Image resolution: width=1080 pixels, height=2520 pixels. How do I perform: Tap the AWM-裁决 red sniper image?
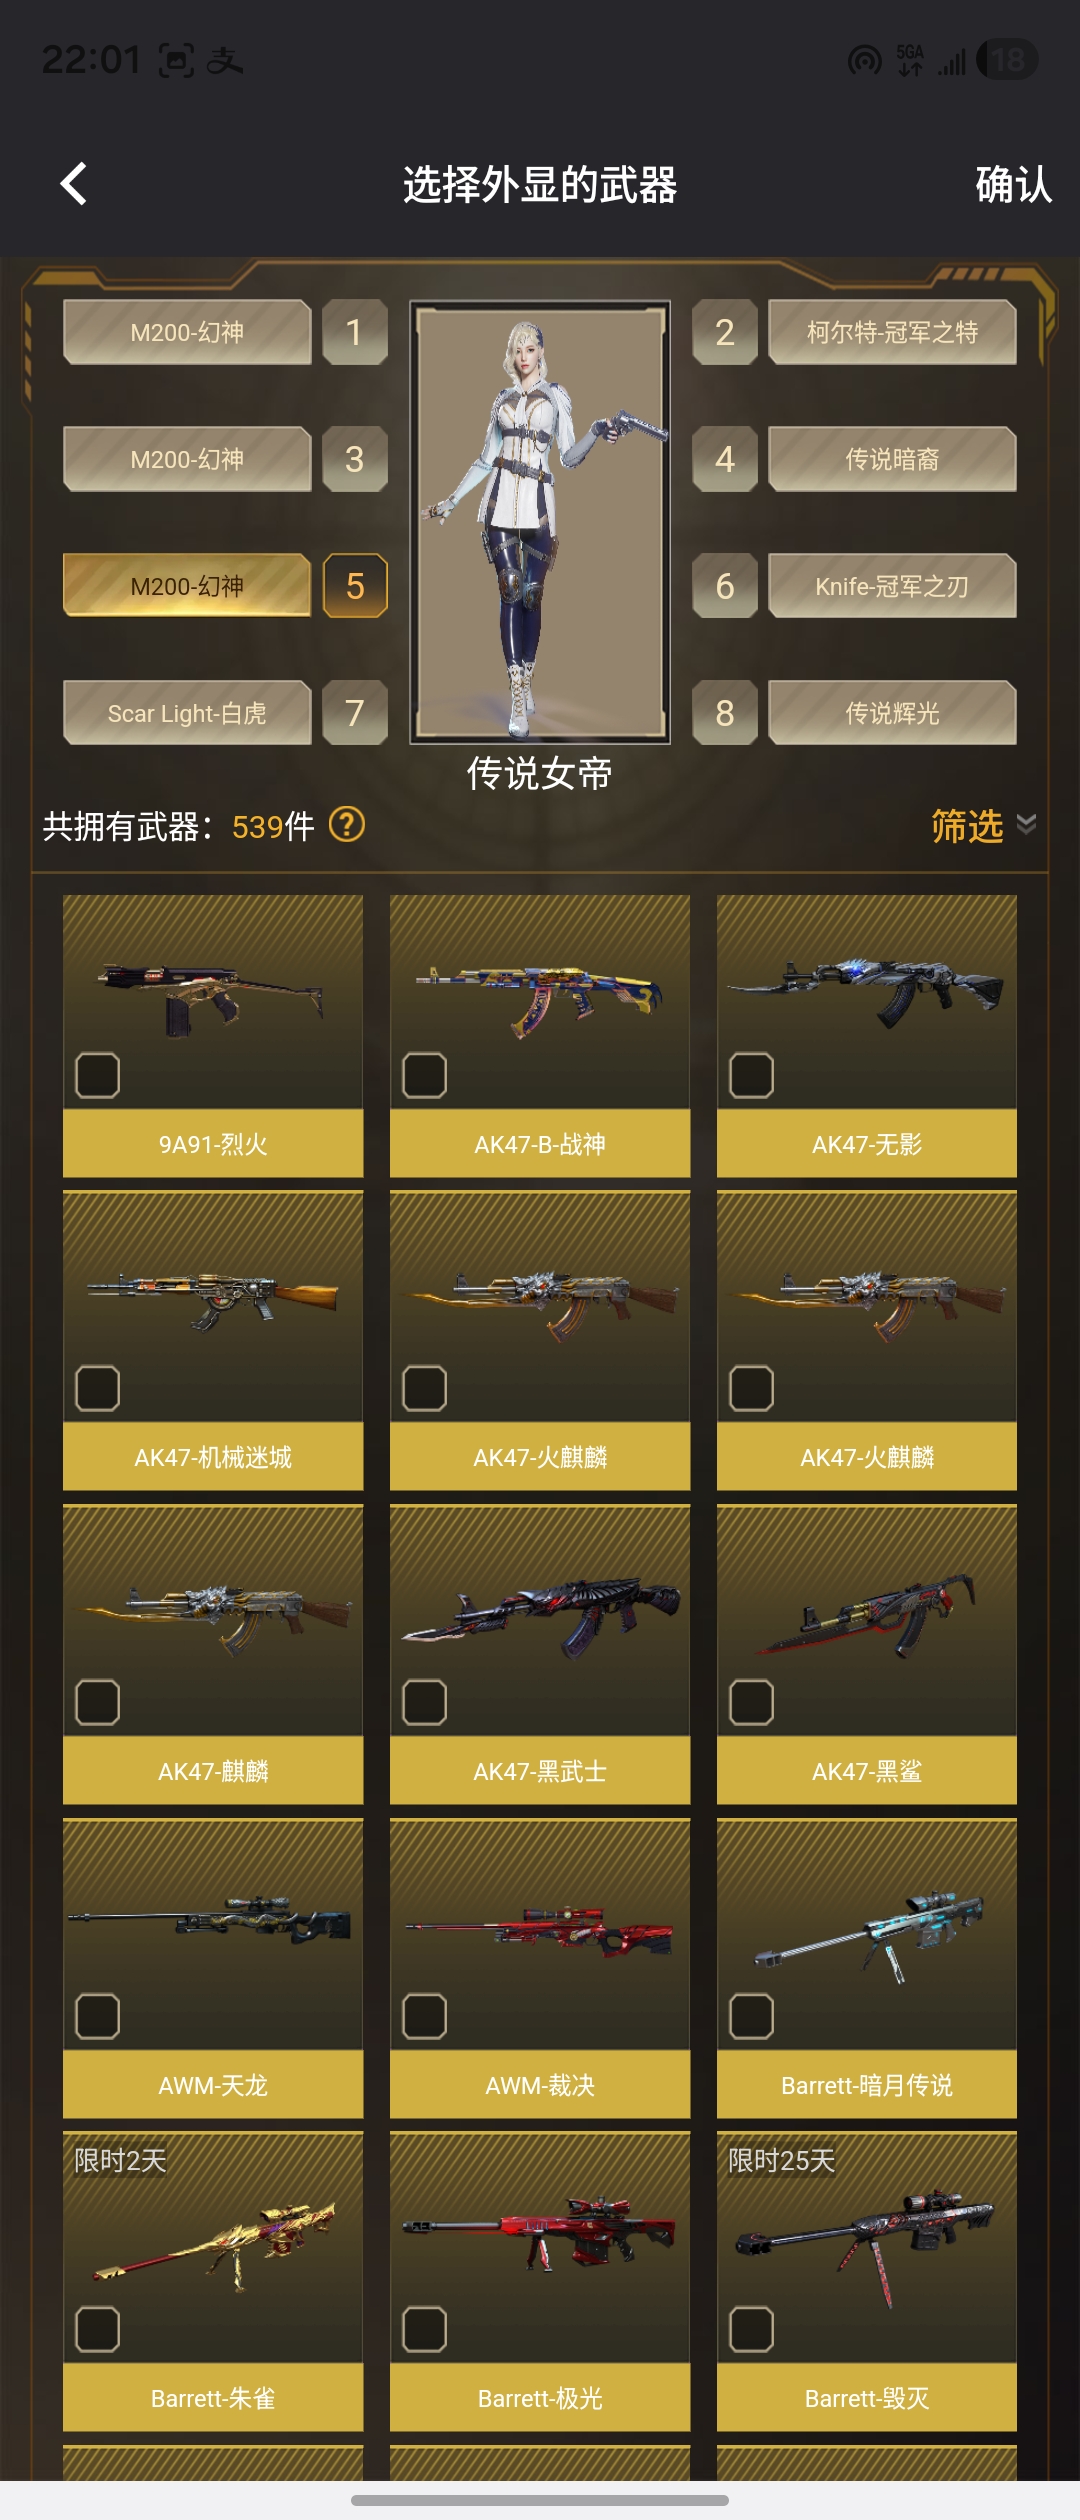pyautogui.click(x=540, y=1928)
